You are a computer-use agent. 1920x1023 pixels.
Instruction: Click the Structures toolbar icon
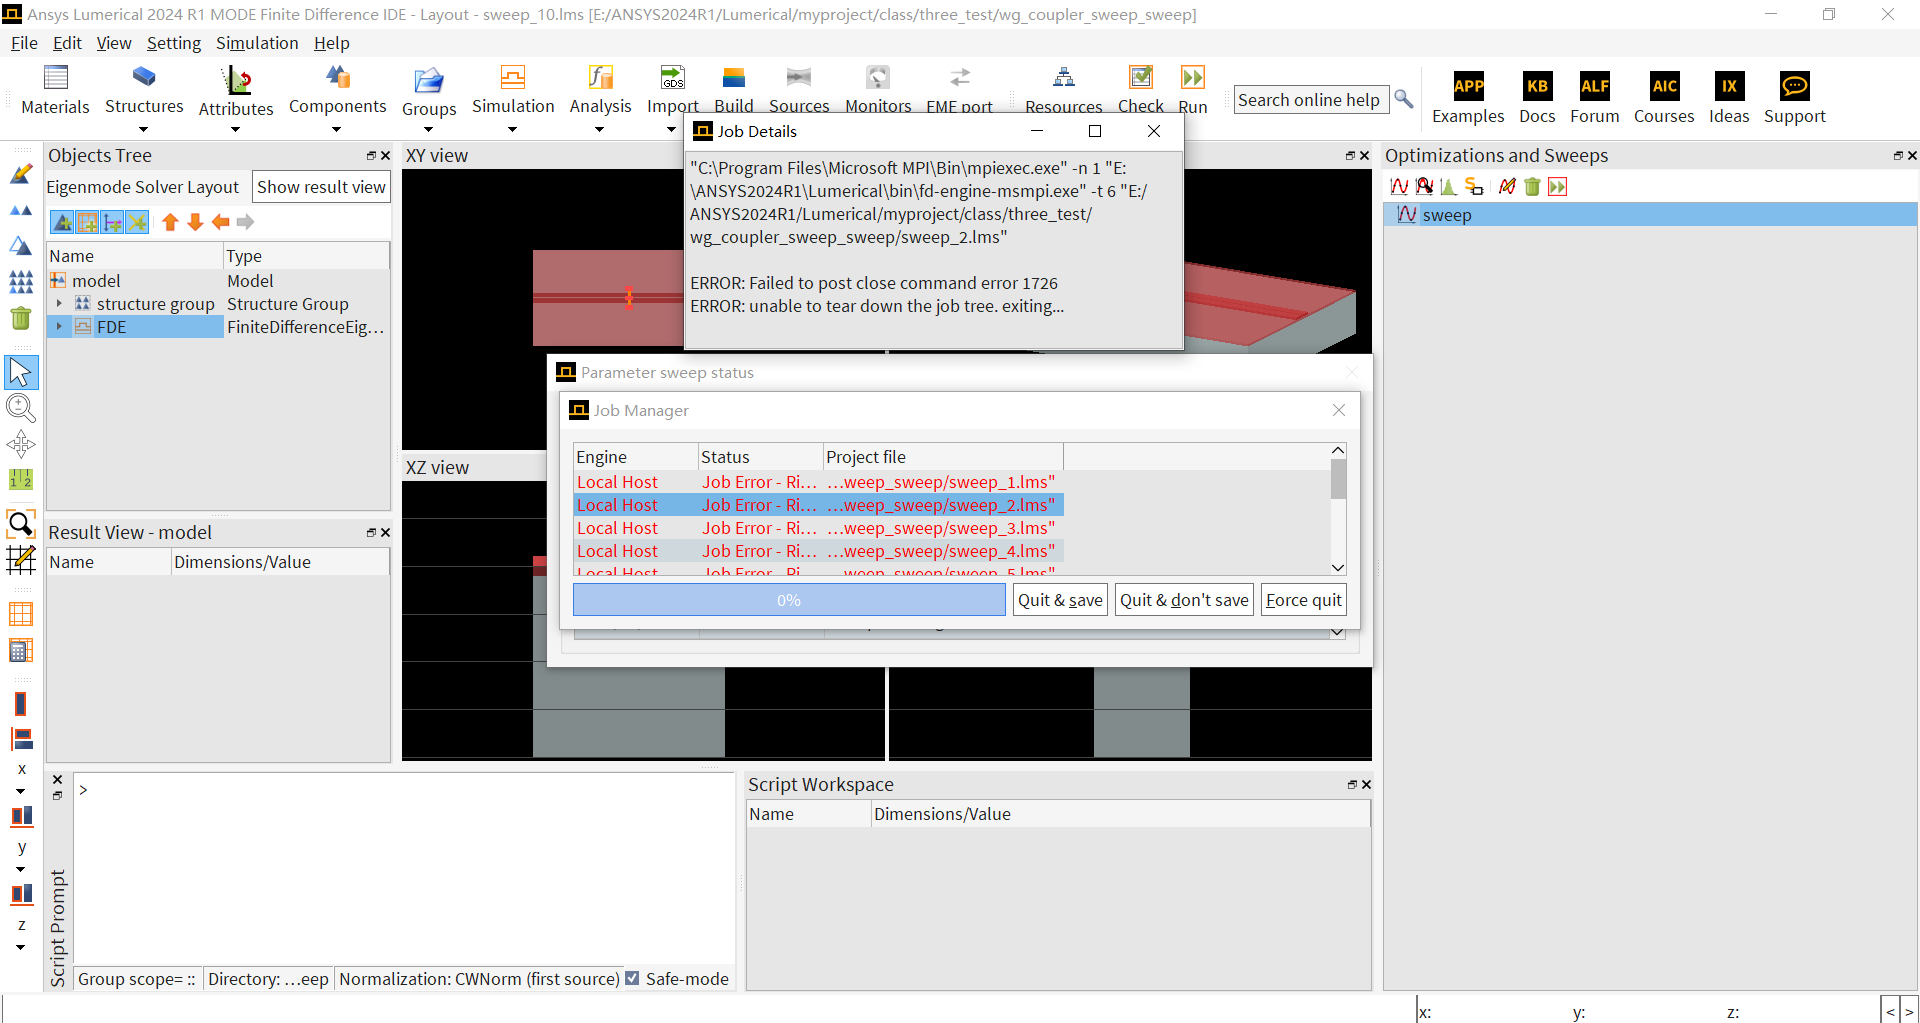click(x=144, y=77)
